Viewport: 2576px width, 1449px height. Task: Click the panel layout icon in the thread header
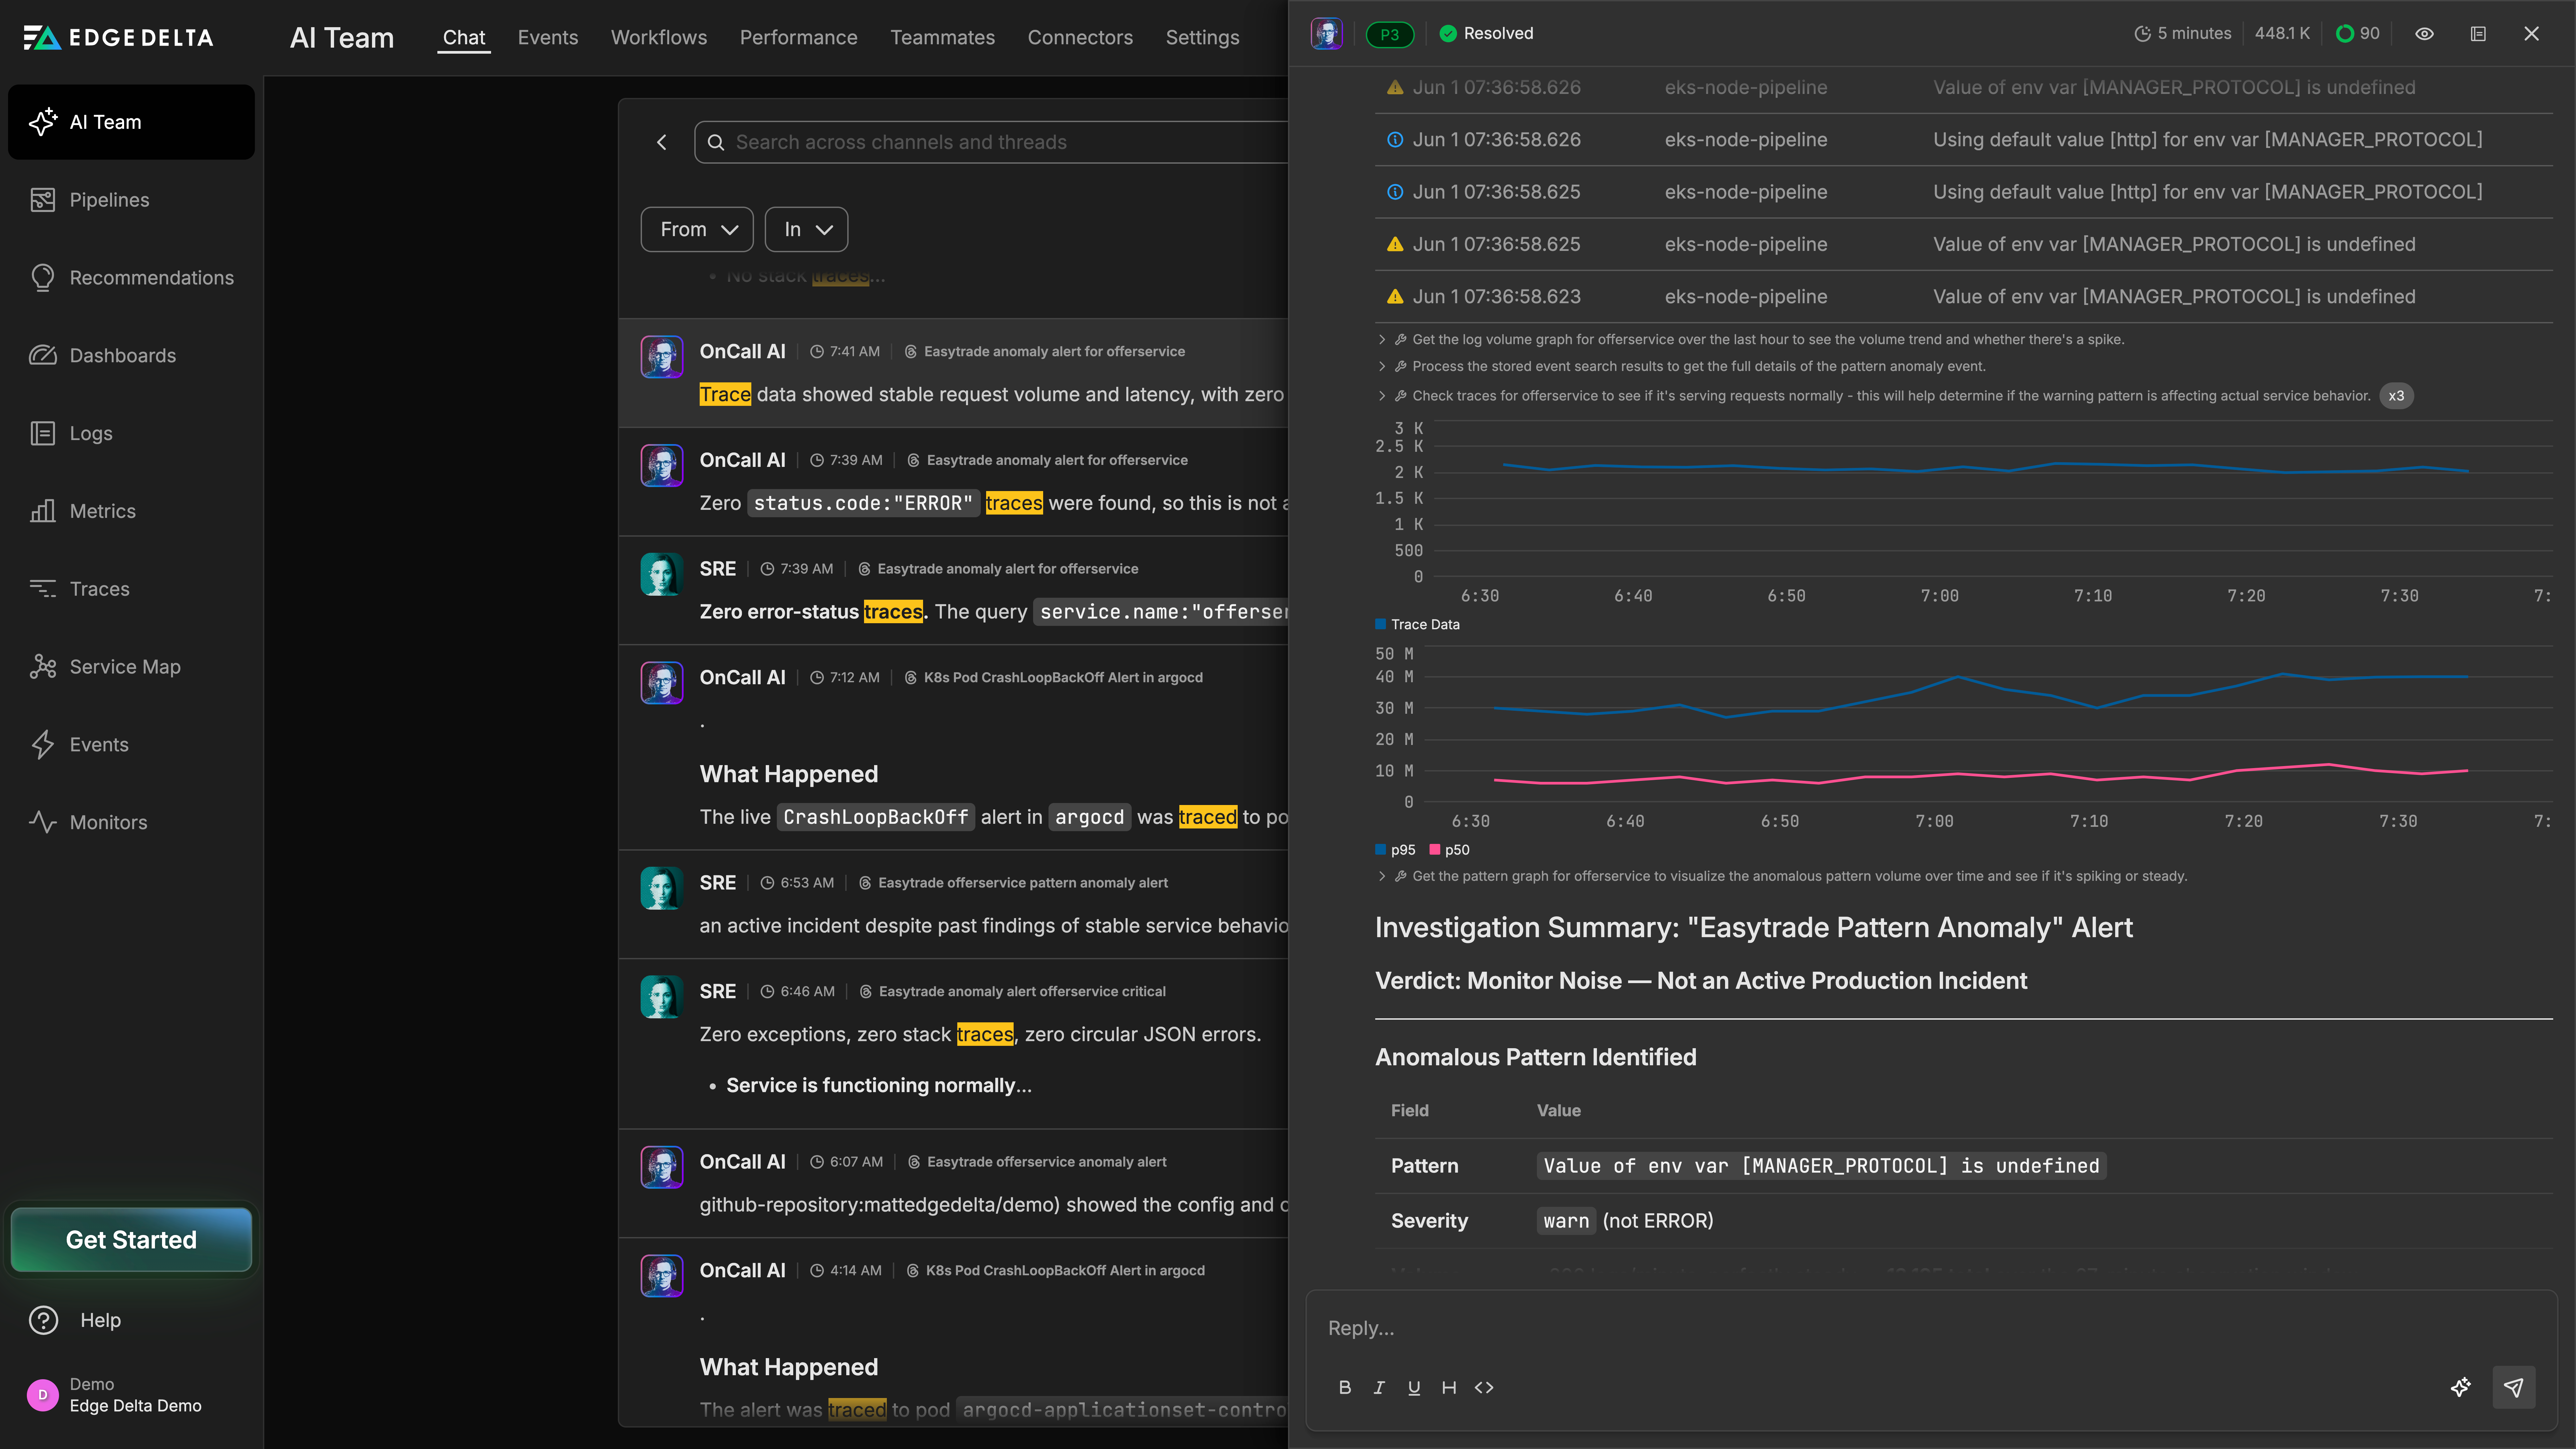2478,34
